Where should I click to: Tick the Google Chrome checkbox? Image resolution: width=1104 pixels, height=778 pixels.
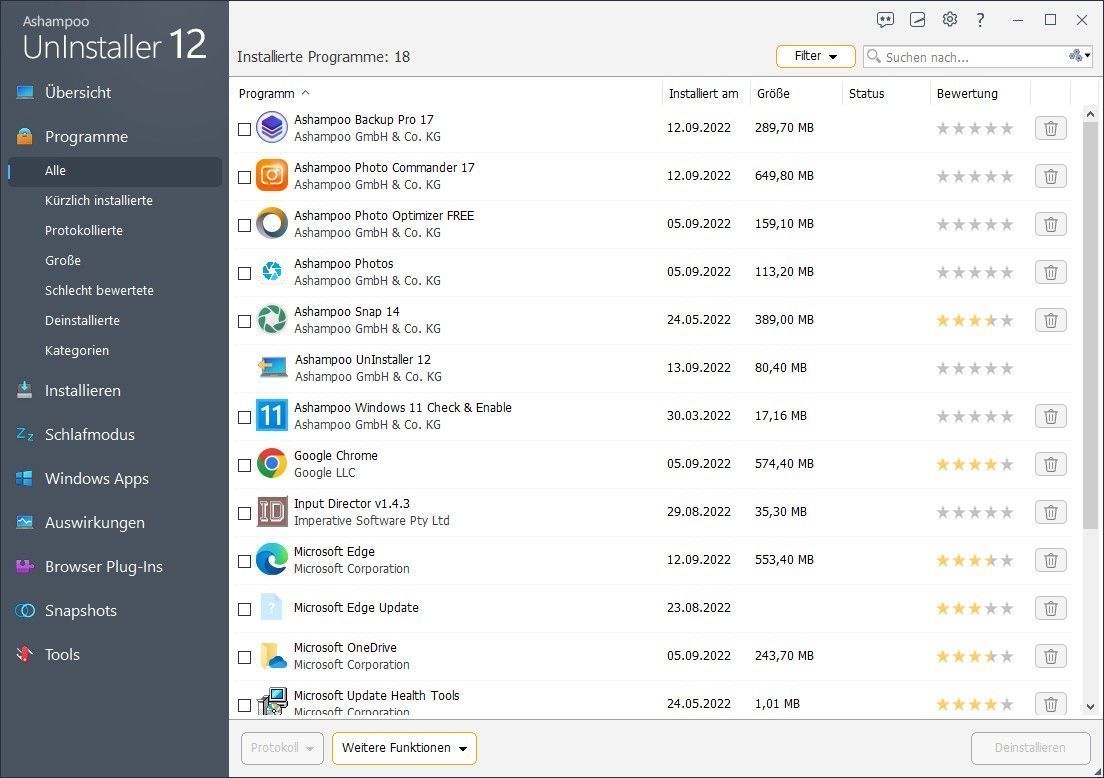(245, 465)
